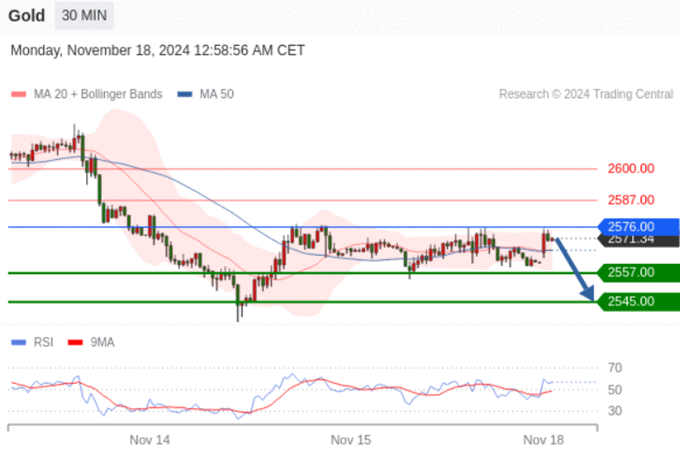The image size is (680, 453).
Task: Click the RSI 30 axis label
Action: [x=615, y=411]
